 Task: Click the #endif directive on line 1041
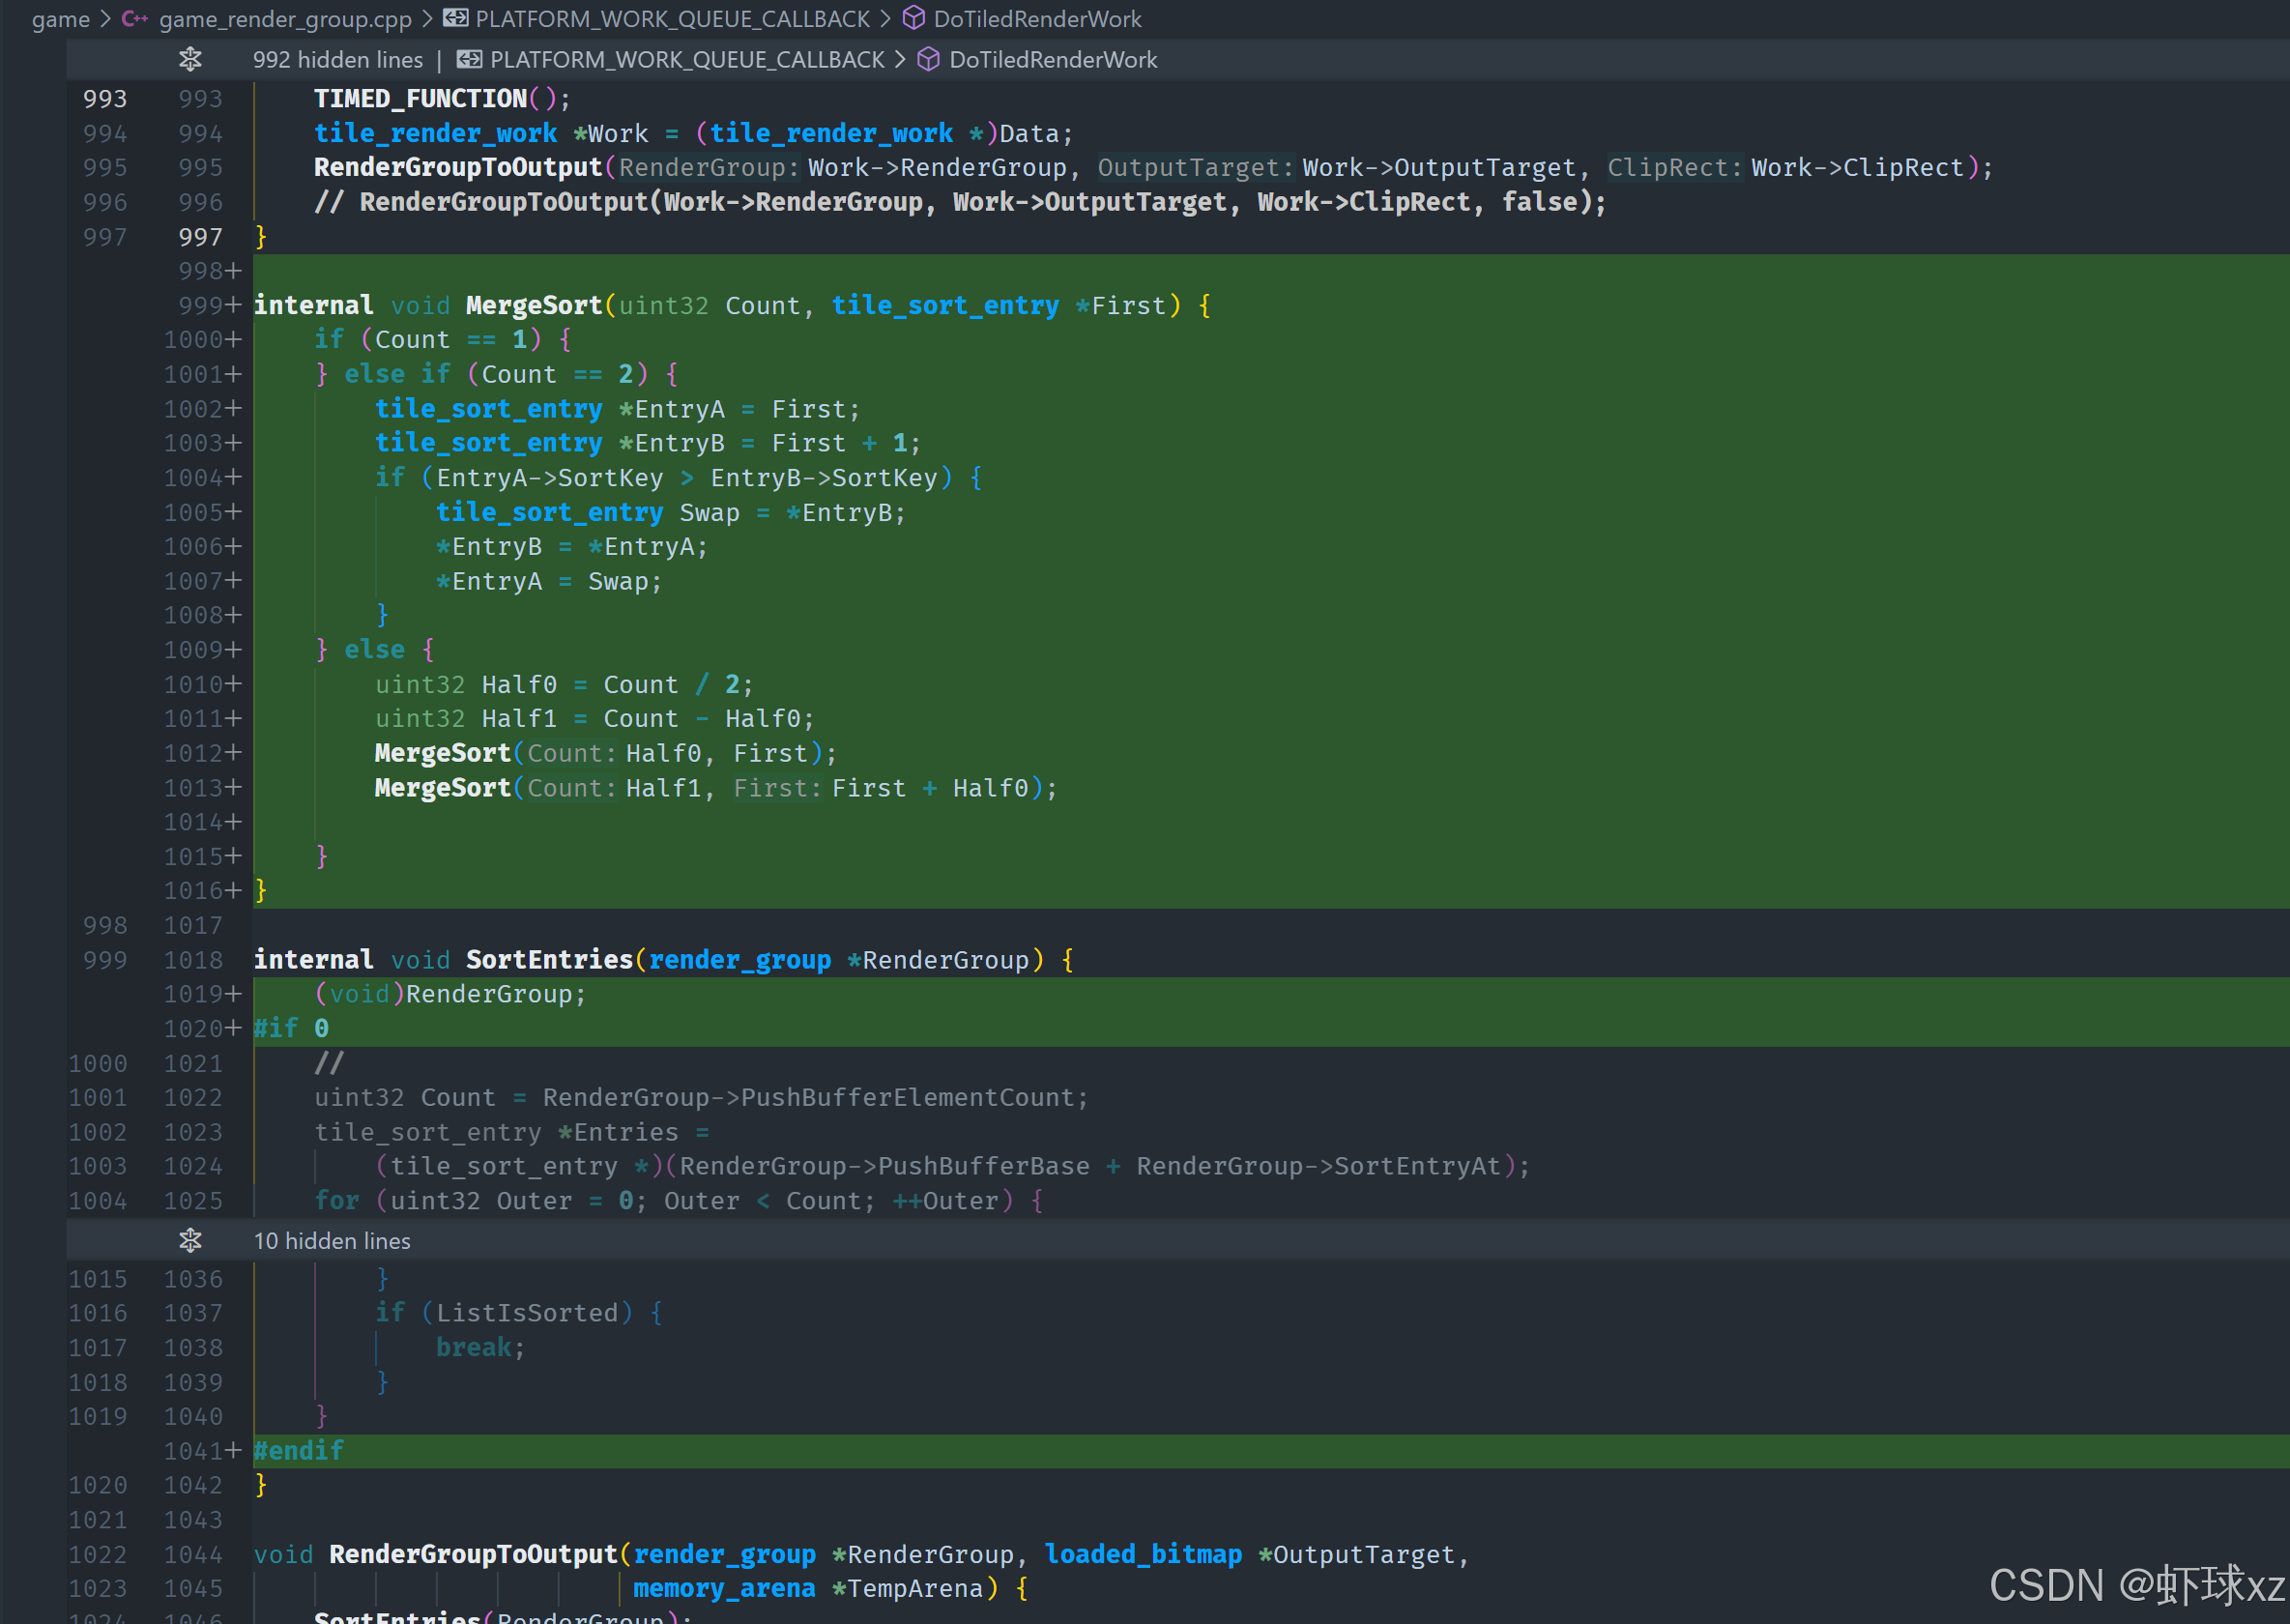coord(299,1451)
